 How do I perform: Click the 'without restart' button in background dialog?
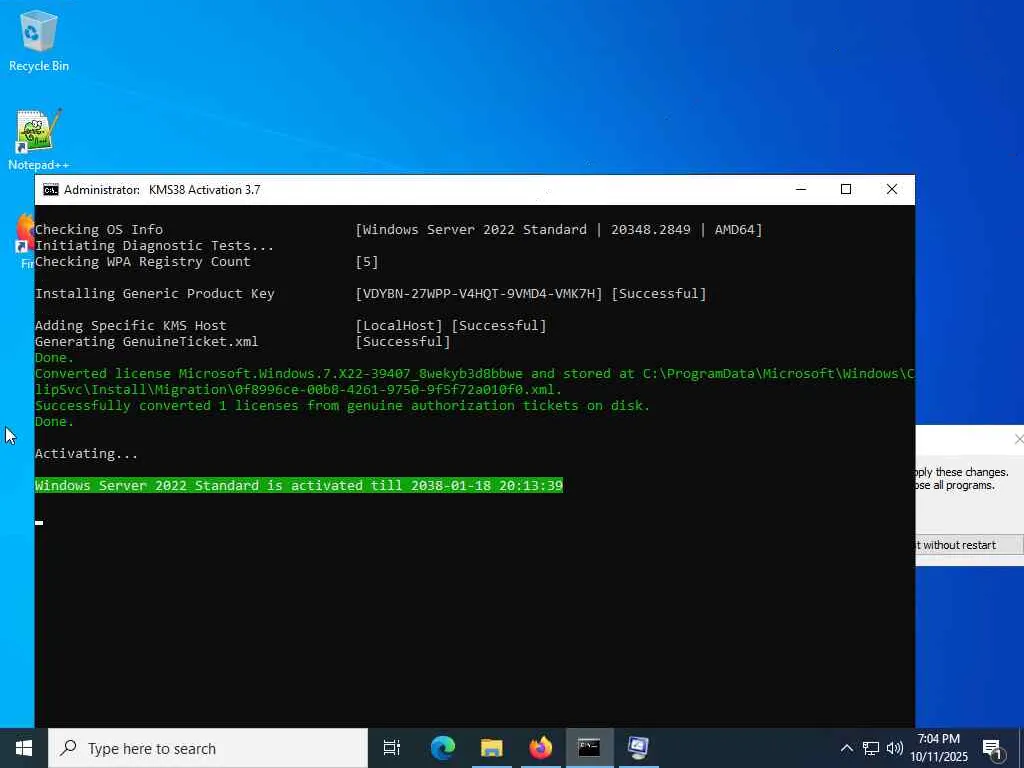[x=969, y=545]
